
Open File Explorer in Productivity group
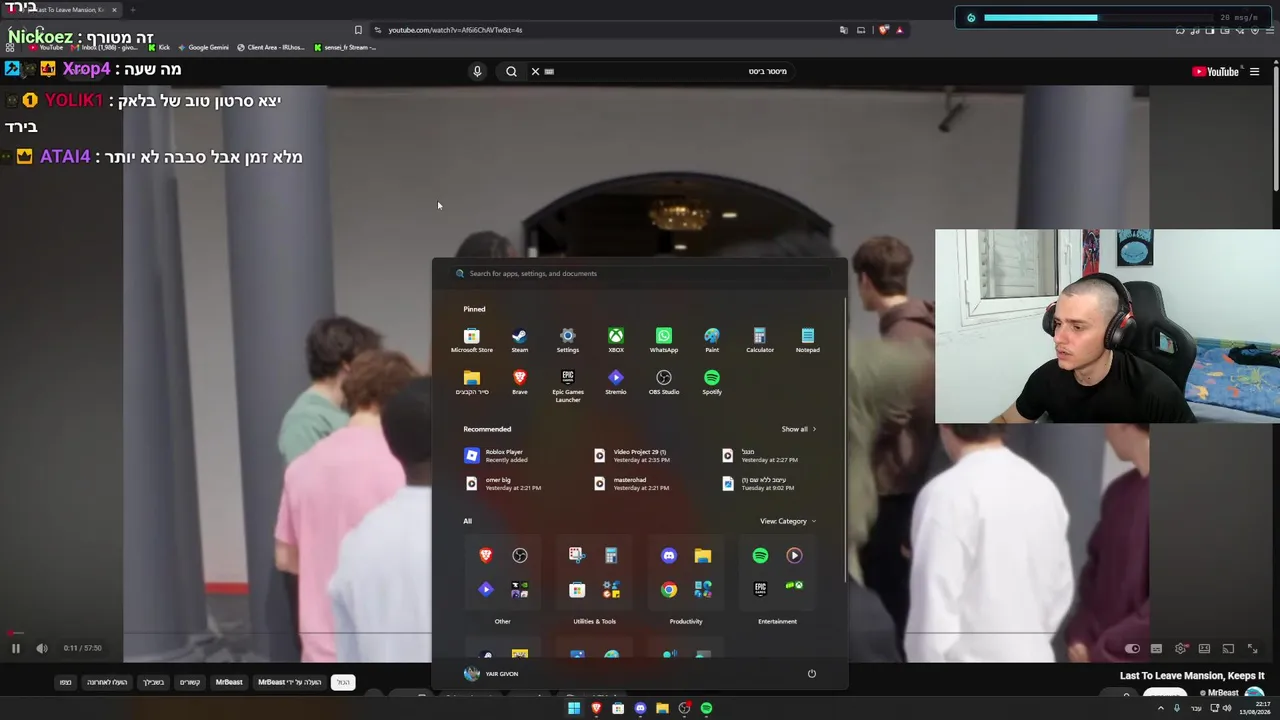click(x=703, y=555)
